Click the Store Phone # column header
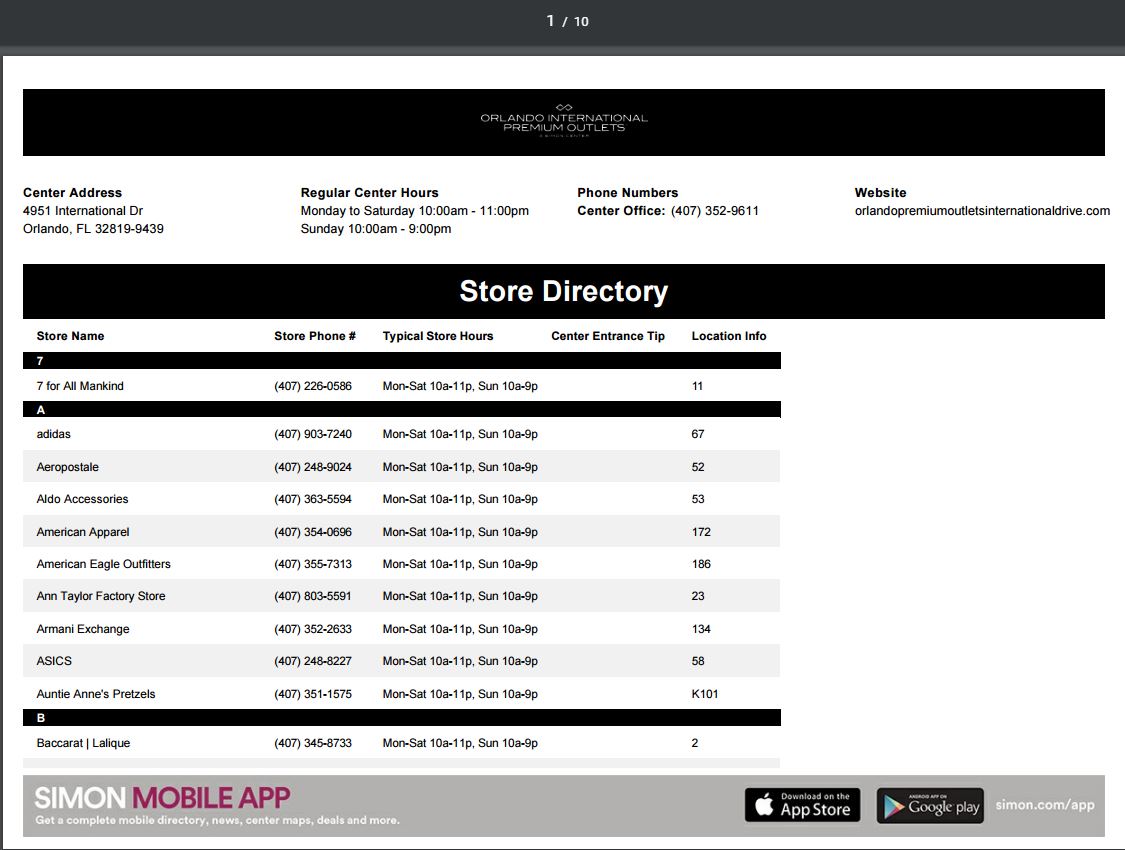 click(x=314, y=336)
